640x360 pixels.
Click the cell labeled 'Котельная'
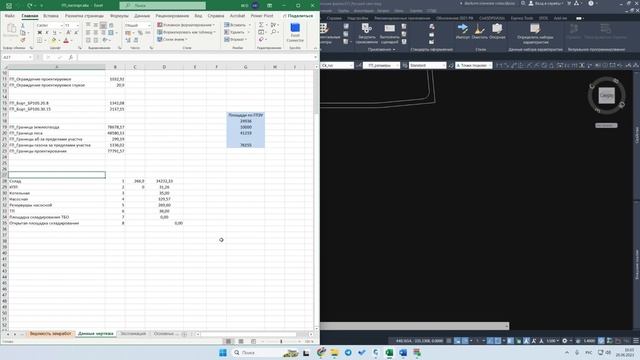pyautogui.click(x=57, y=193)
